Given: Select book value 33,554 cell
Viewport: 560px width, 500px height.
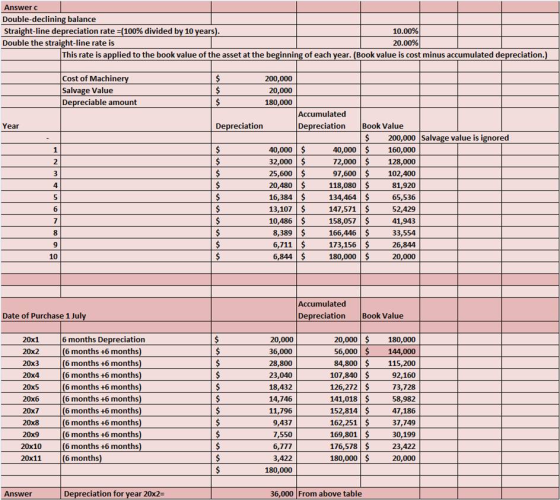Looking at the screenshot, I should pyautogui.click(x=390, y=232).
